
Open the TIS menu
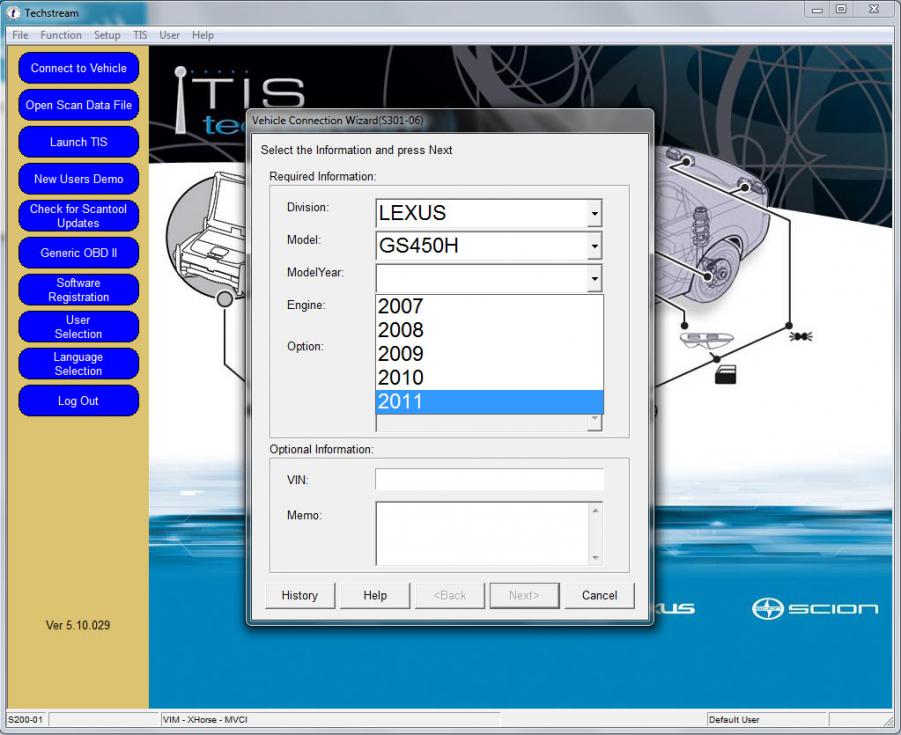tap(140, 35)
